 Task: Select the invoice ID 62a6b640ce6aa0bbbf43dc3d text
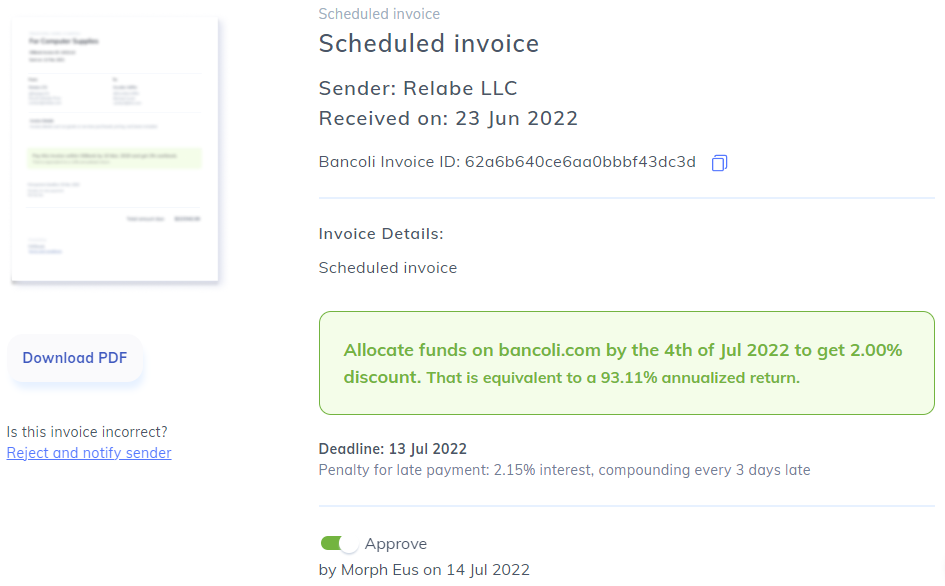pyautogui.click(x=580, y=162)
